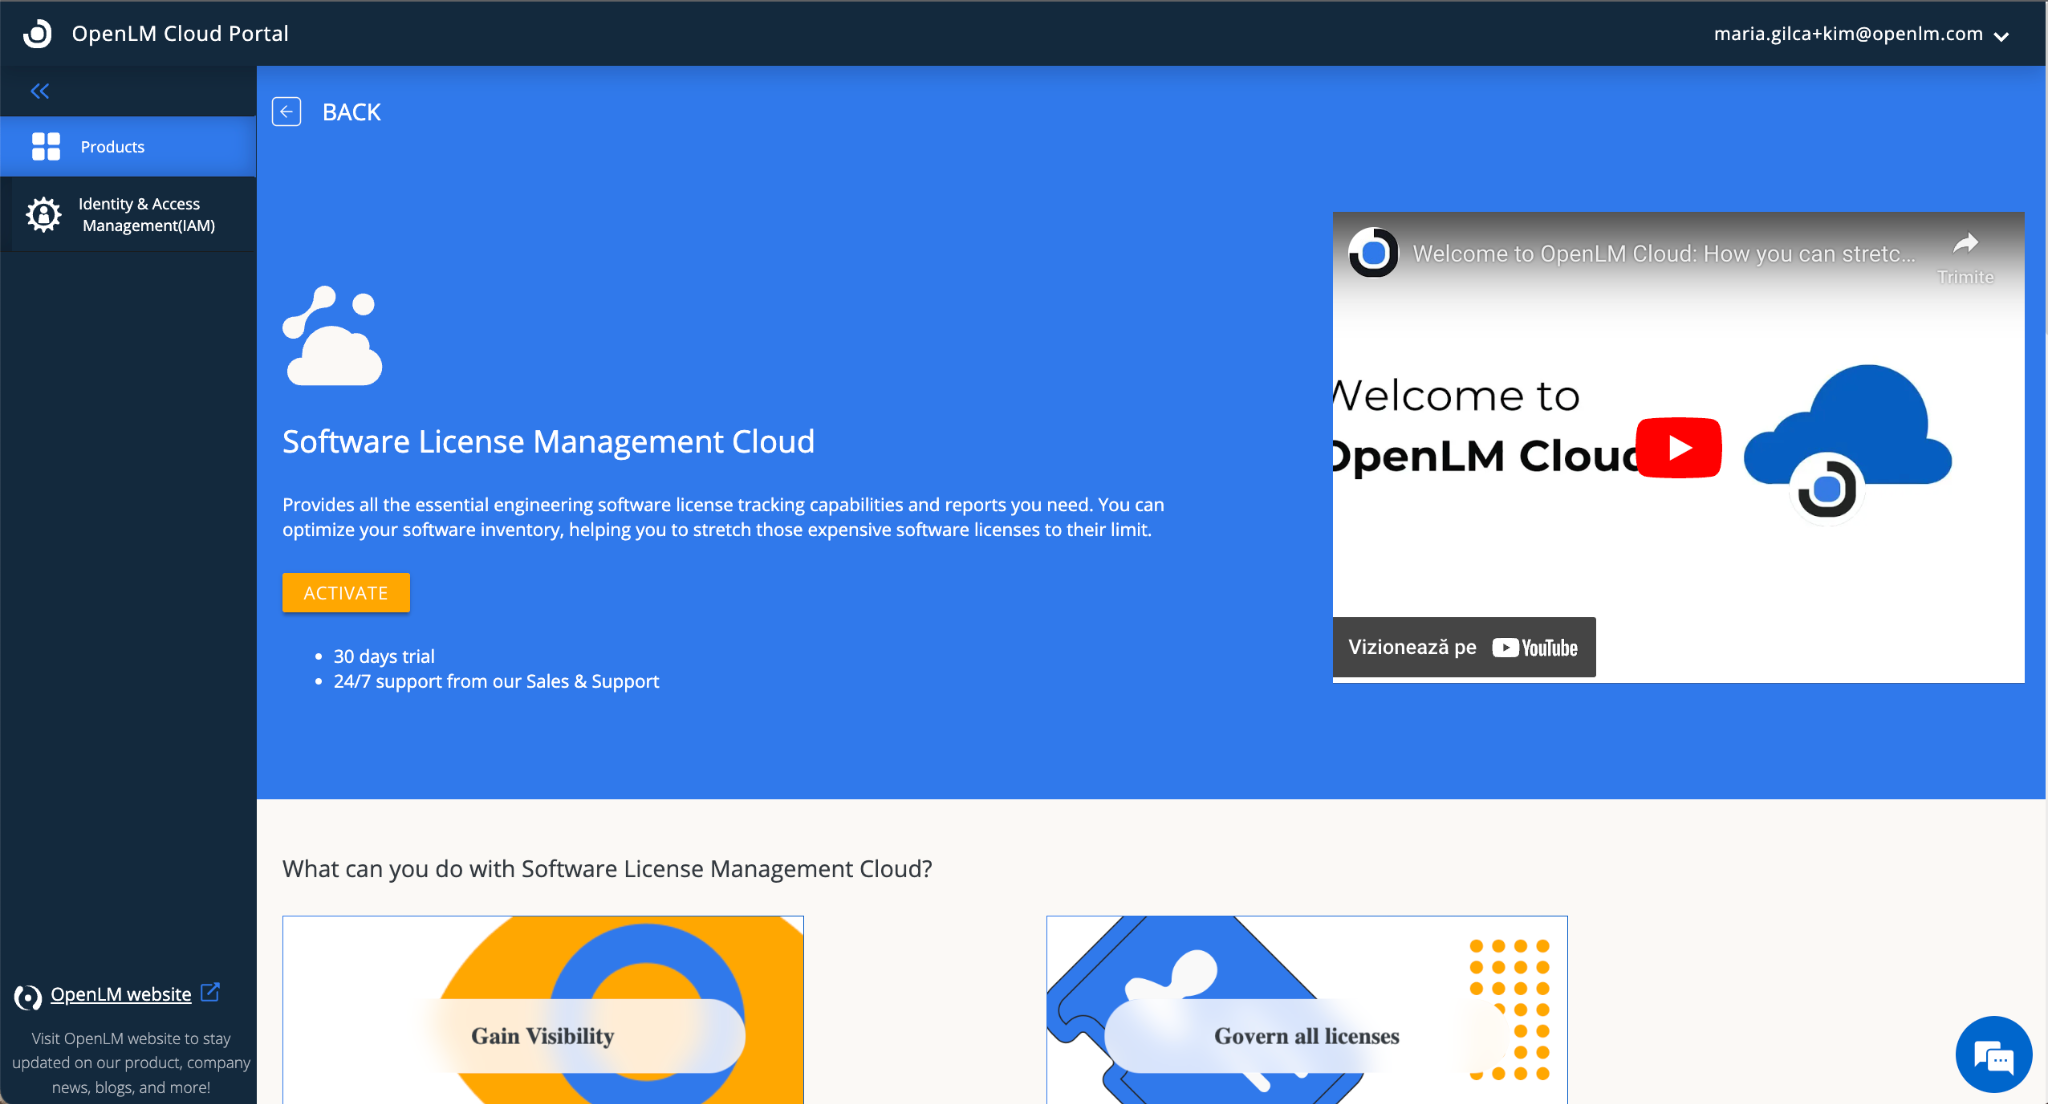
Task: Open the OpenLM website link
Action: pyautogui.click(x=120, y=994)
